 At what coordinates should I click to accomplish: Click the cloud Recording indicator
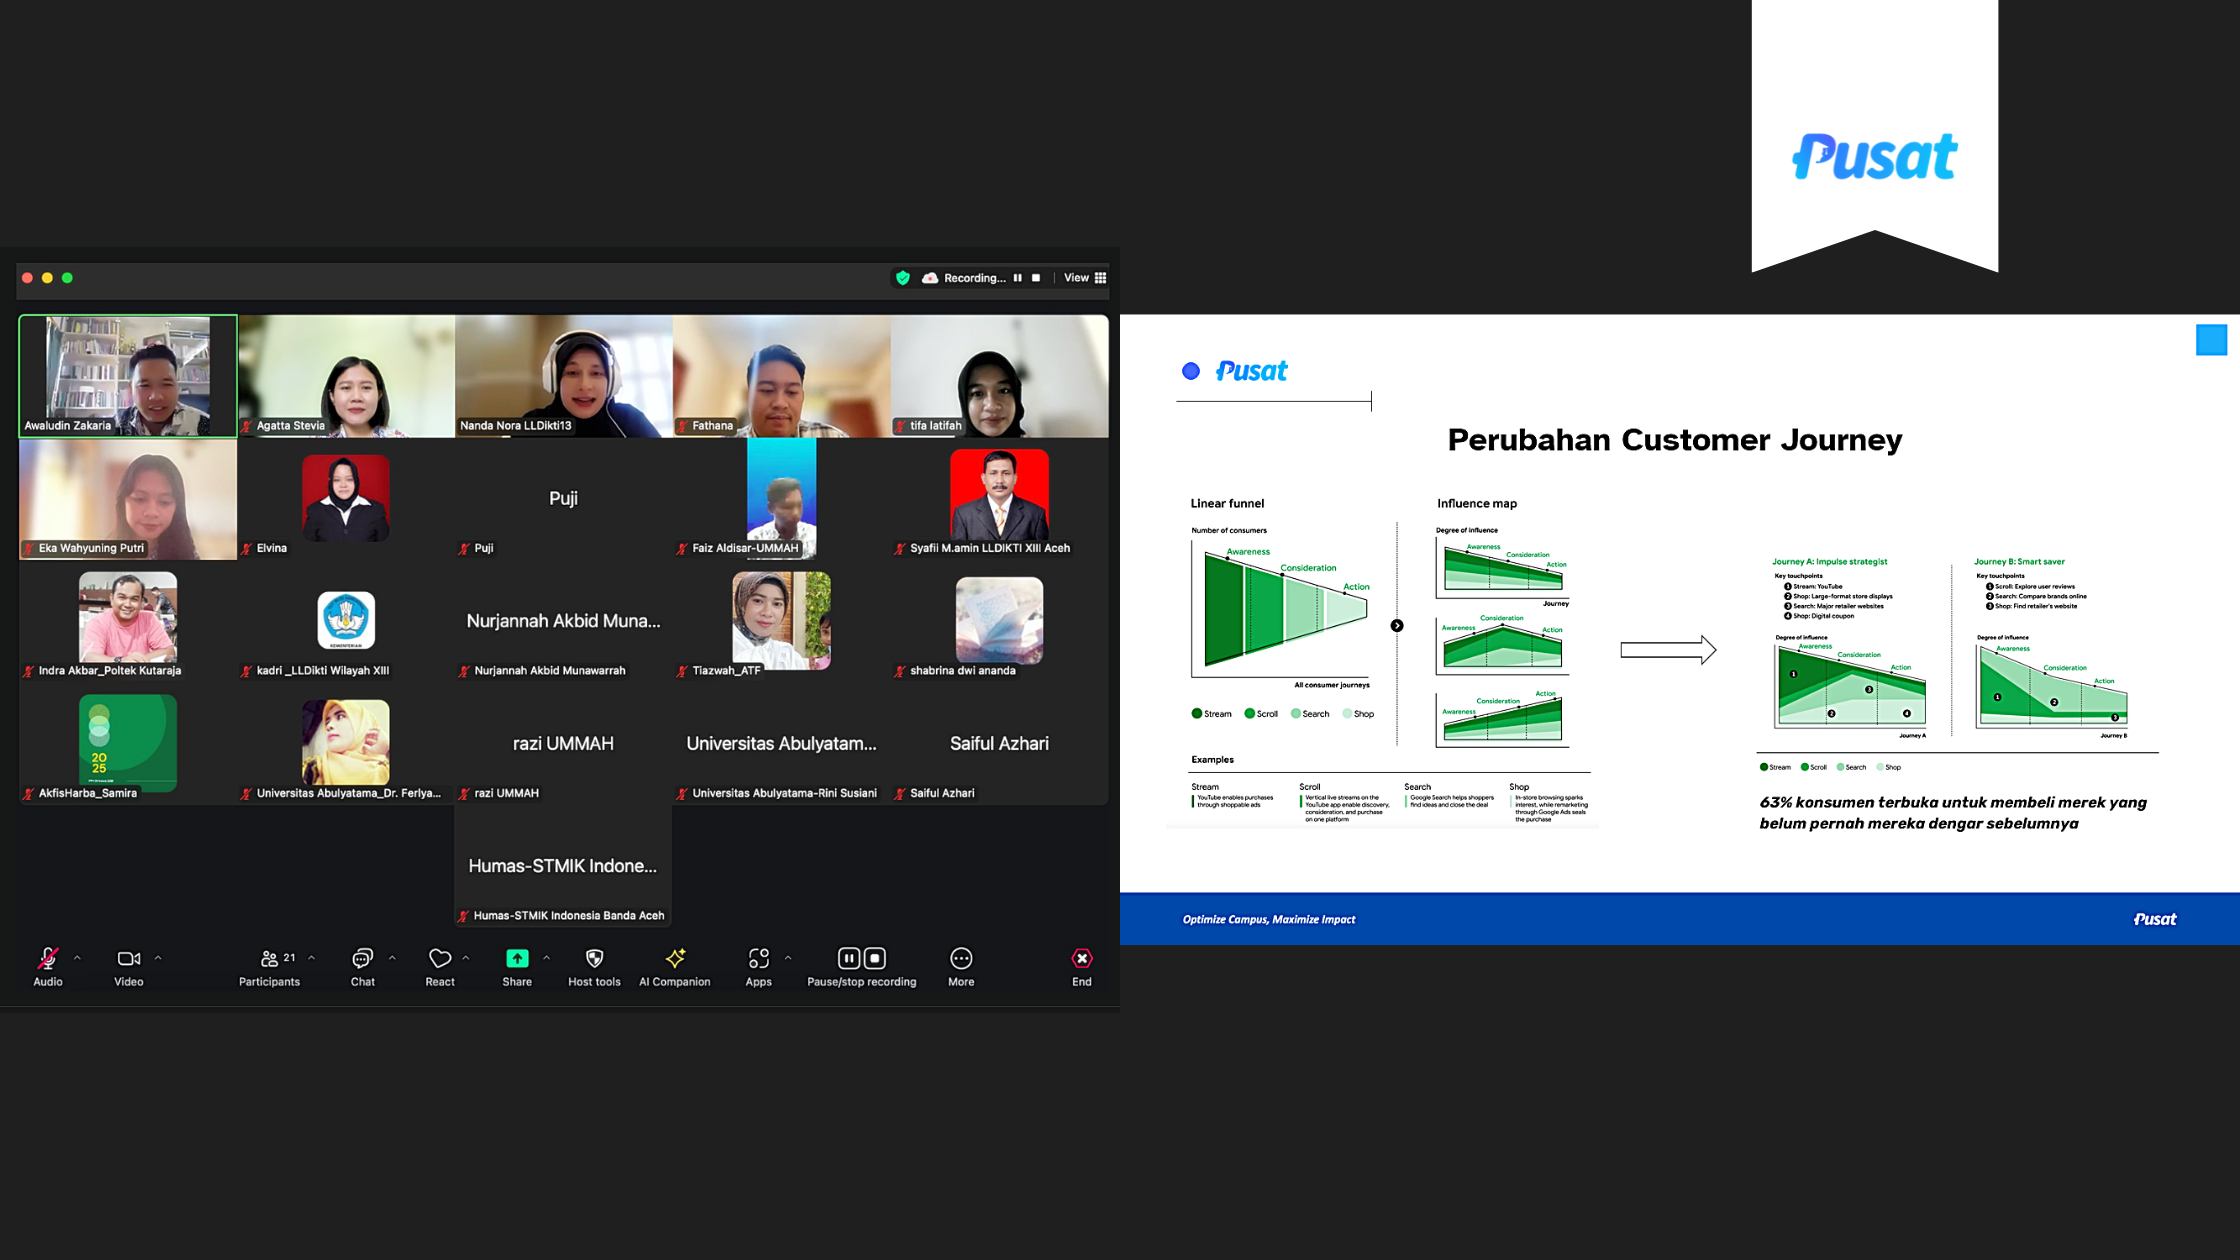[x=964, y=278]
